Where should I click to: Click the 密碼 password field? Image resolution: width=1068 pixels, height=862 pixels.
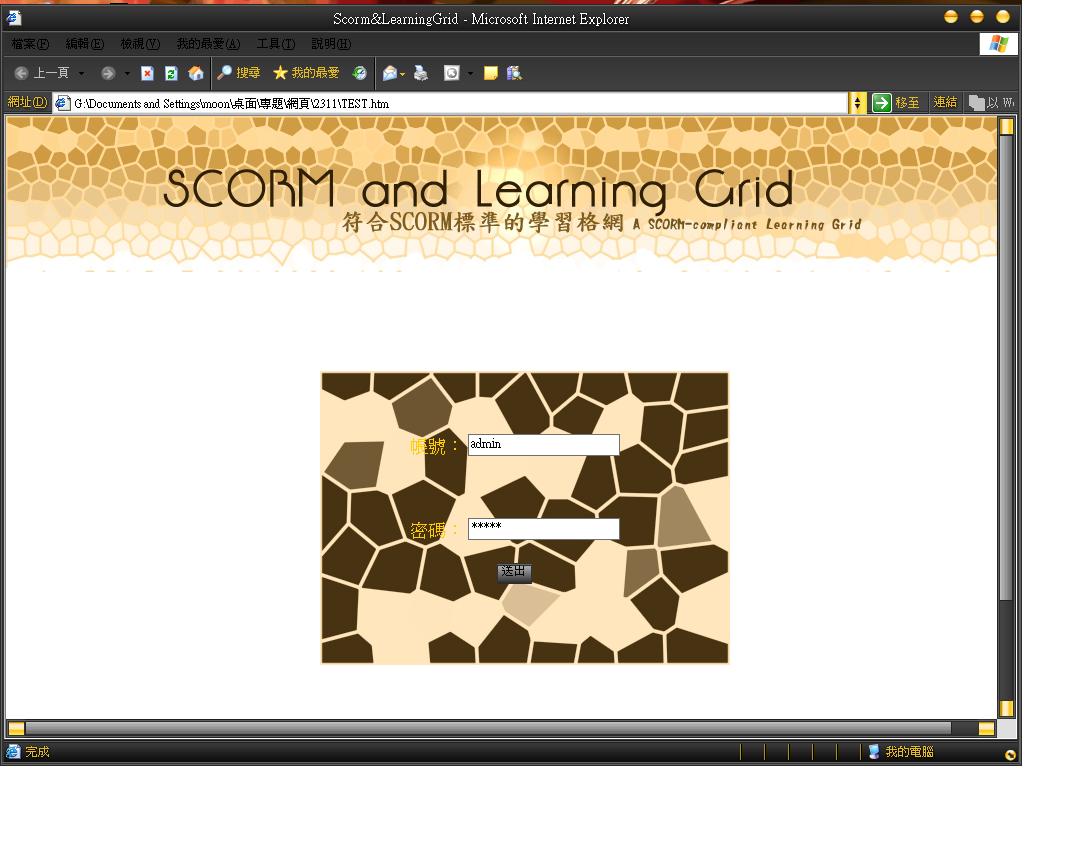pos(543,528)
